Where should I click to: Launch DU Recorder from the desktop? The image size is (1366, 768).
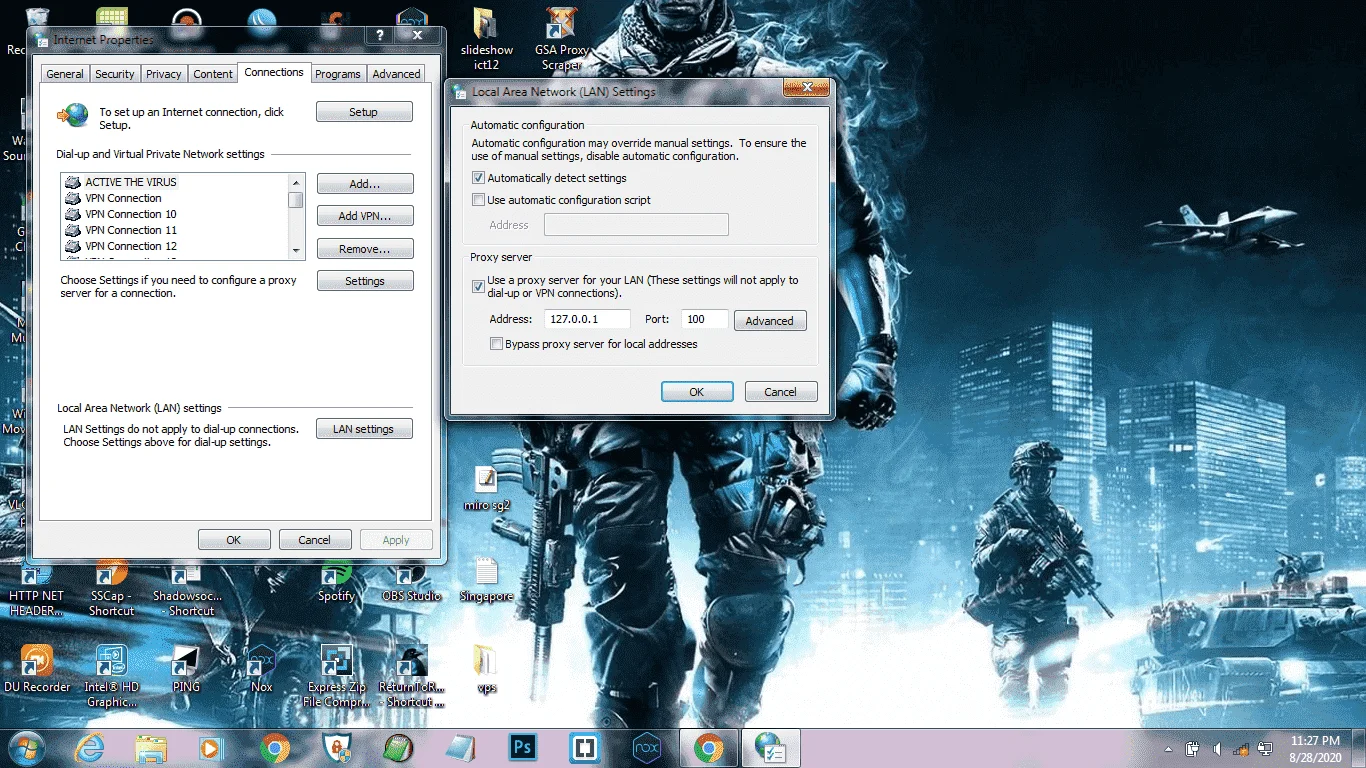pyautogui.click(x=37, y=670)
